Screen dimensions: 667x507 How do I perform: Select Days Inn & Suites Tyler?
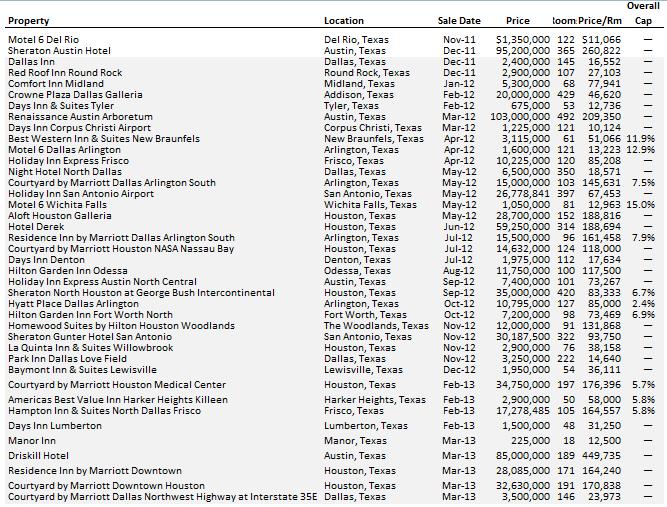point(61,106)
